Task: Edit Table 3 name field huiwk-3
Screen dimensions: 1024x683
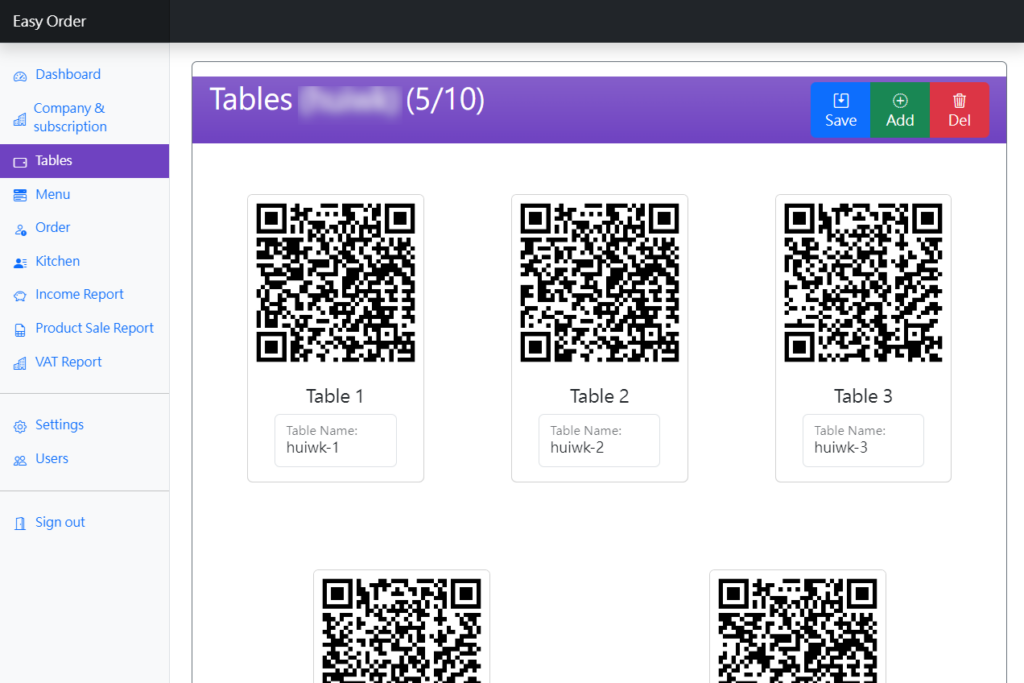Action: (863, 441)
